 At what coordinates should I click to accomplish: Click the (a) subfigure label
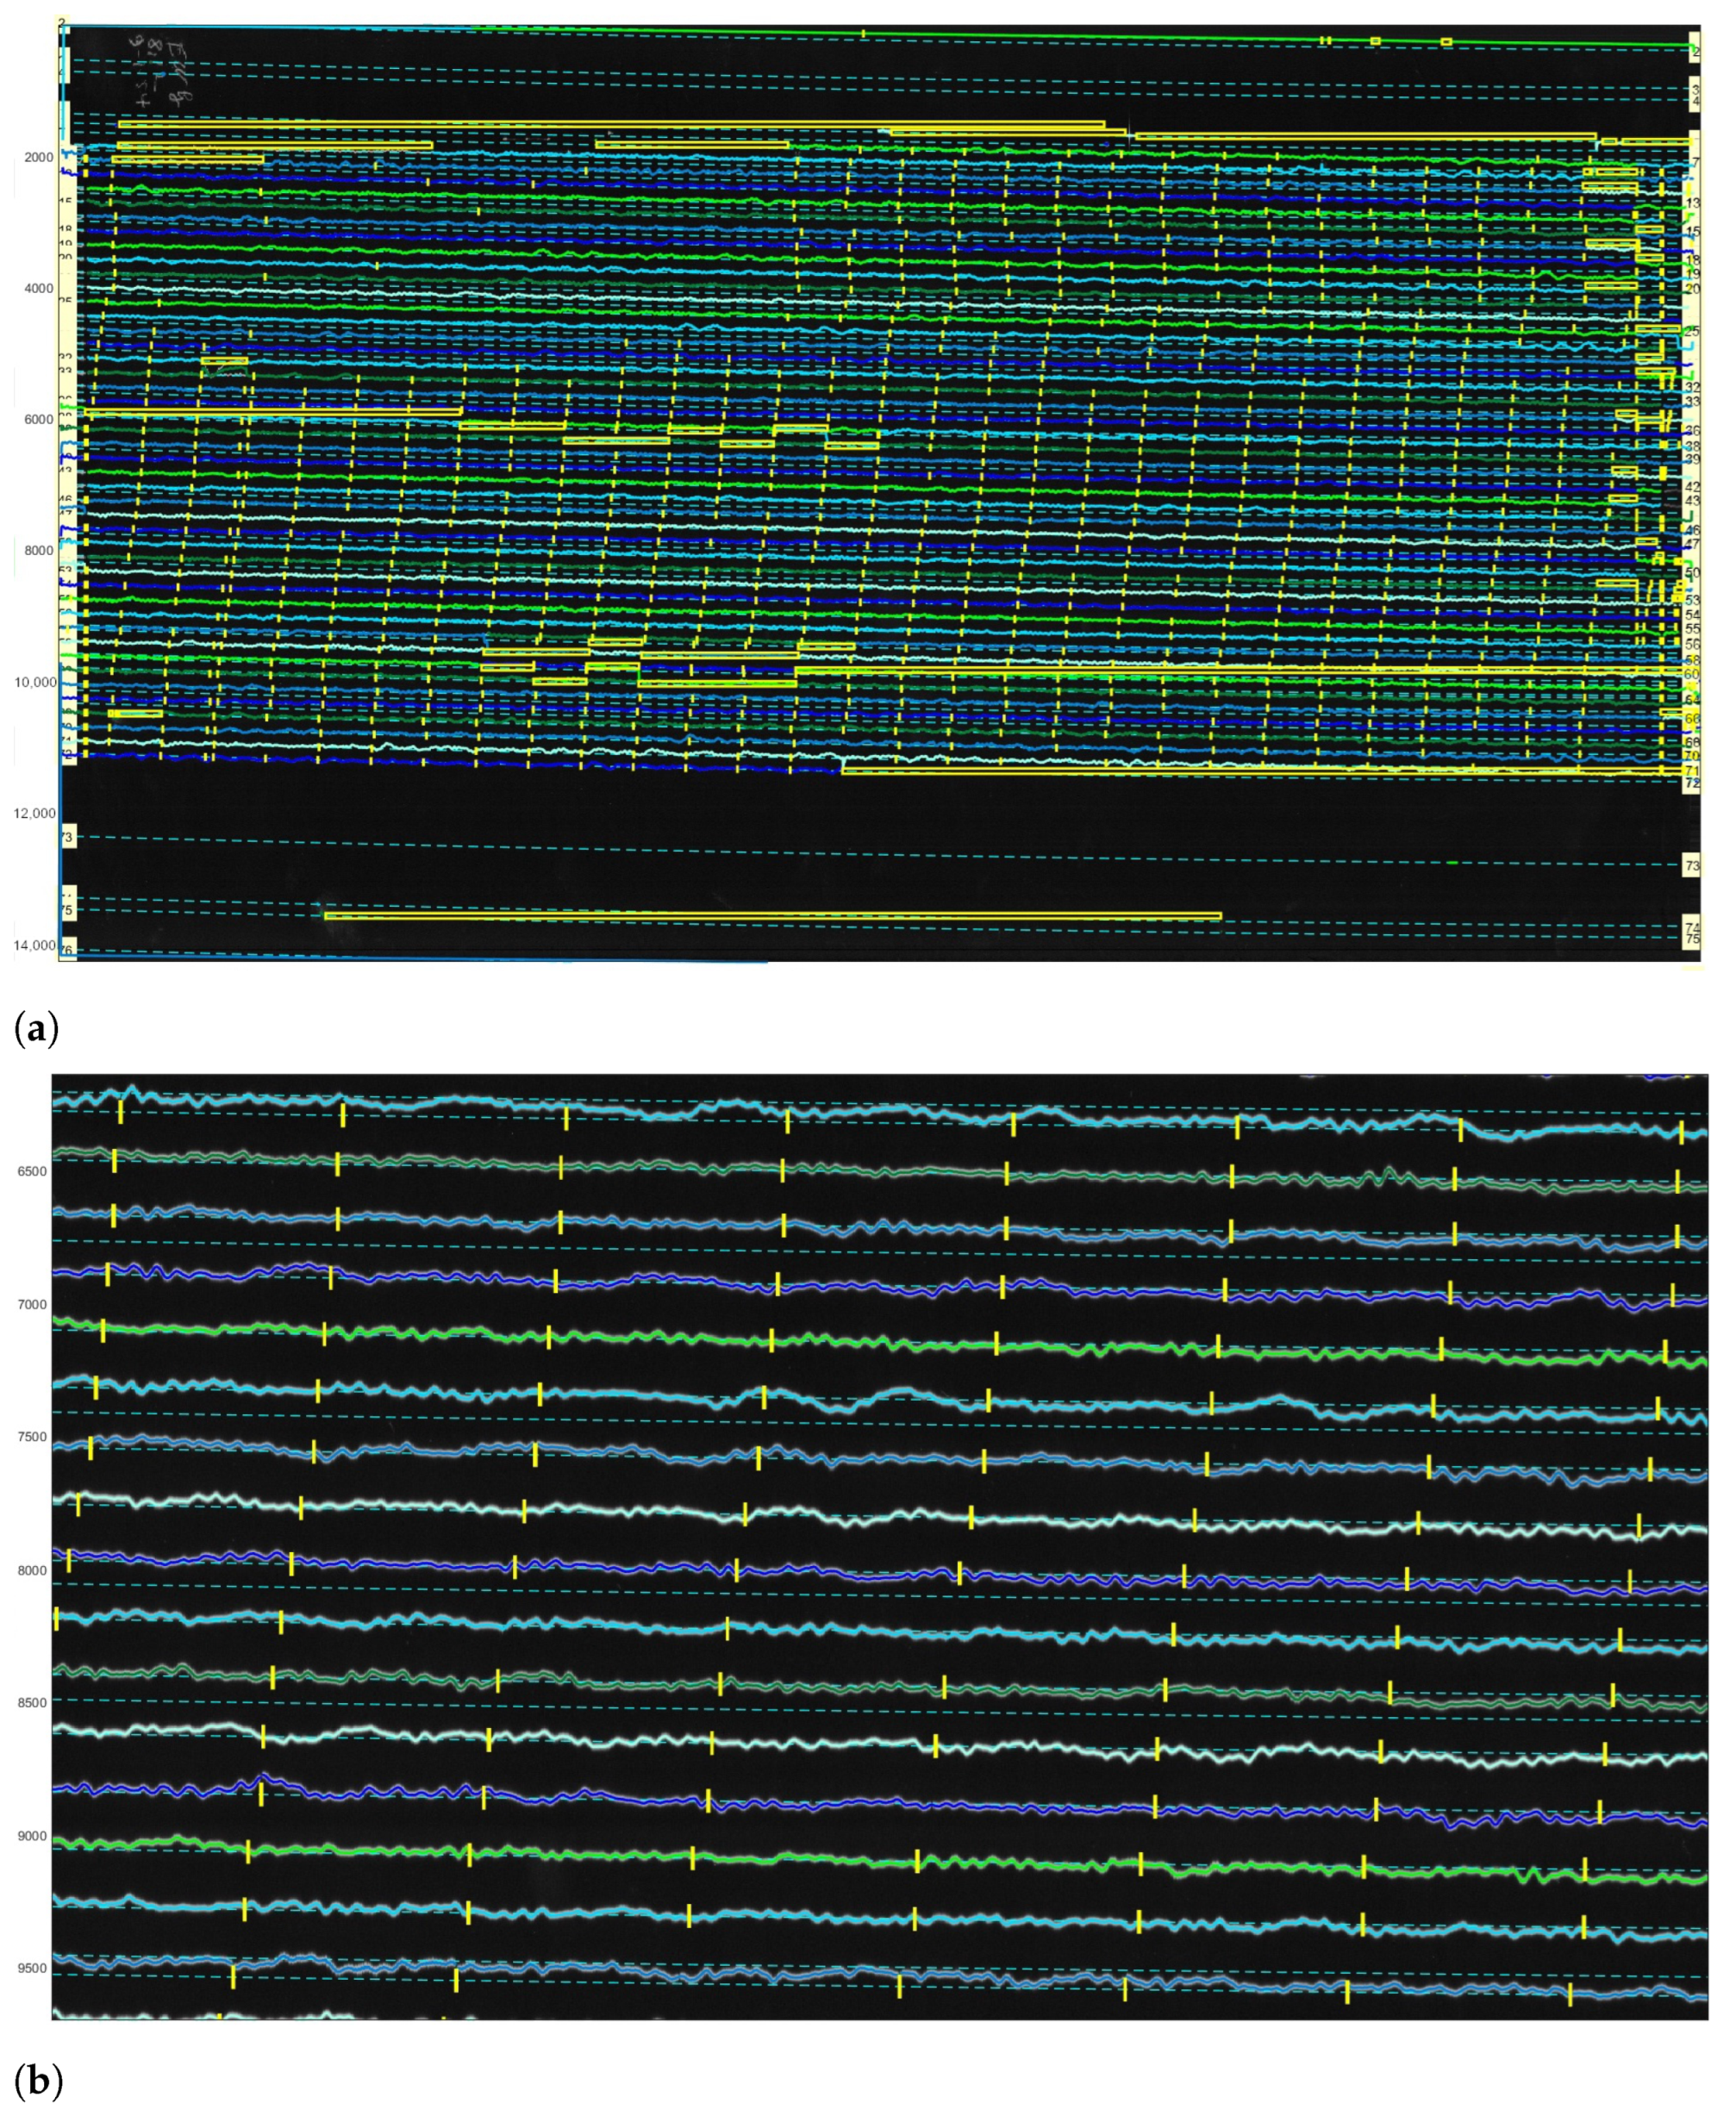point(37,1028)
